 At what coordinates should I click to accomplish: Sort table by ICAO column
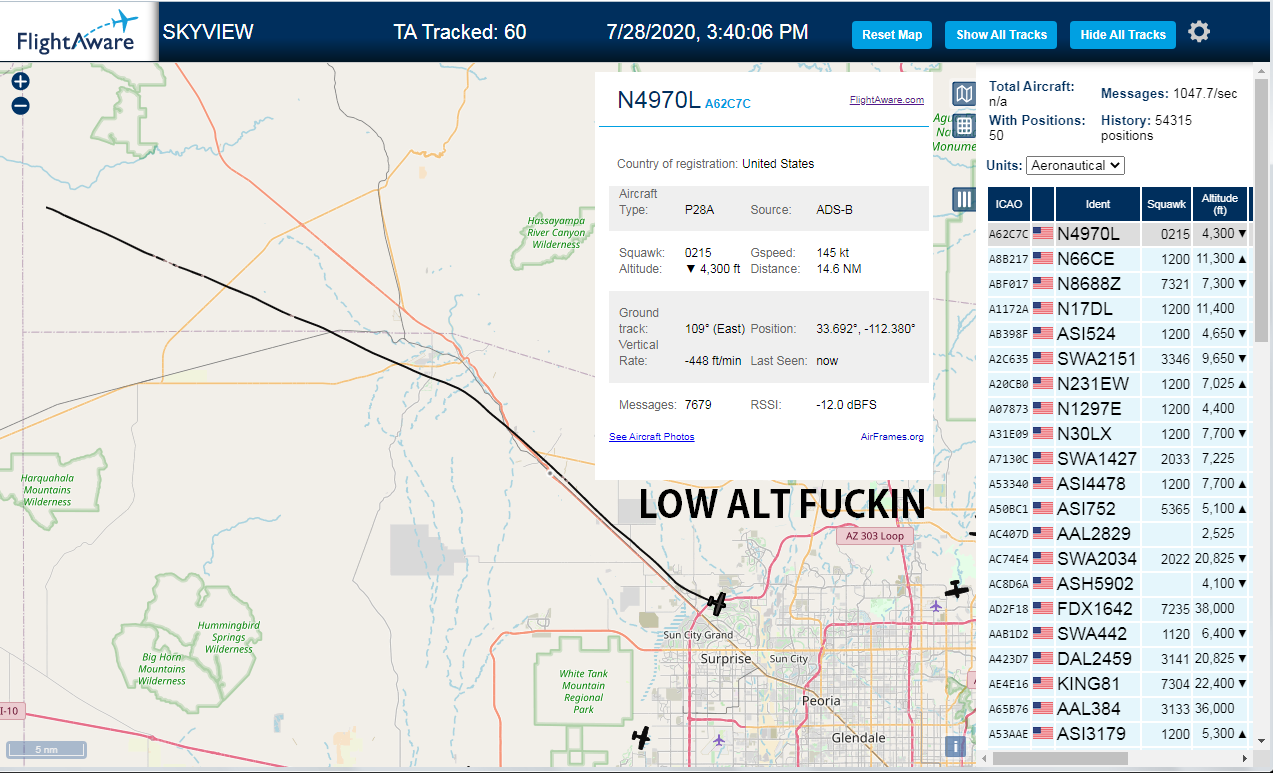click(1009, 204)
